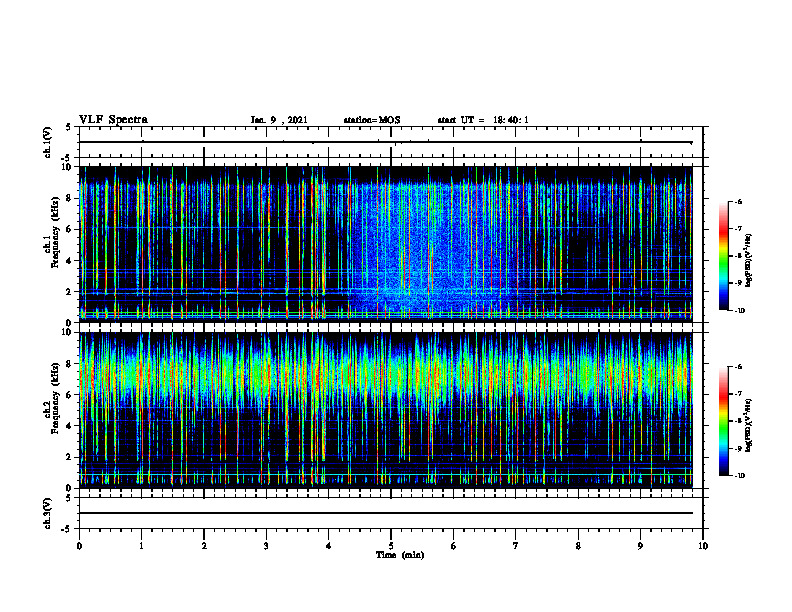Screen dimensions: 792x612
Task: Click the "ch.1(V)" waveform axis label
Action: [x=47, y=142]
